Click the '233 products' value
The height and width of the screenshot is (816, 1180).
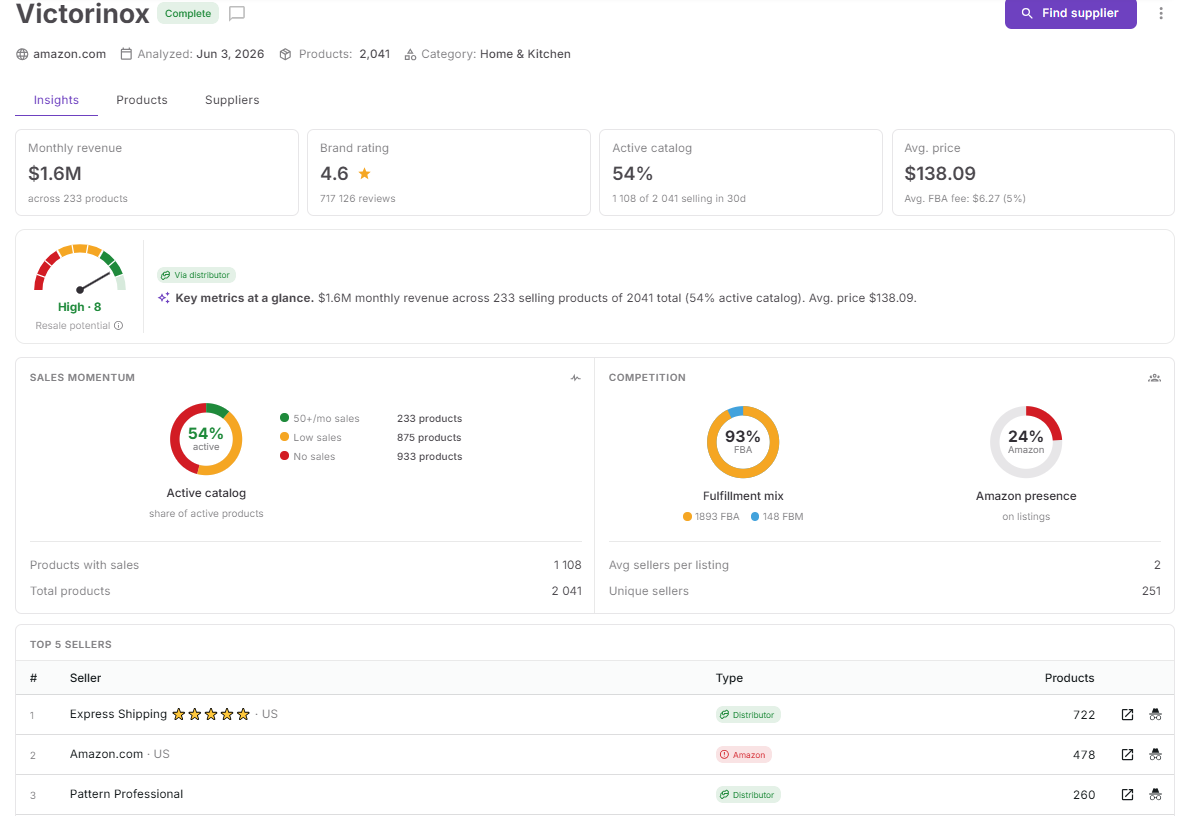[429, 419]
